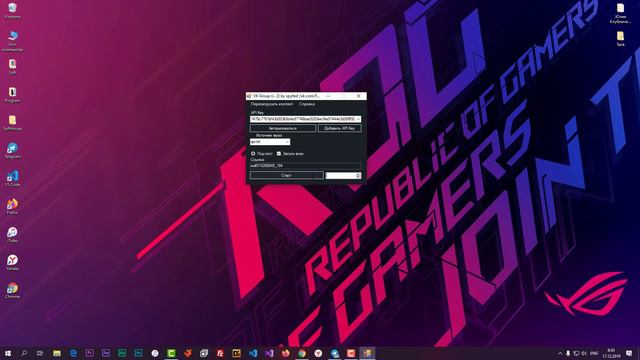Open the Recycle Bin (Корзина) desktop icon
Image resolution: width=640 pixels, height=360 pixels.
click(12, 11)
